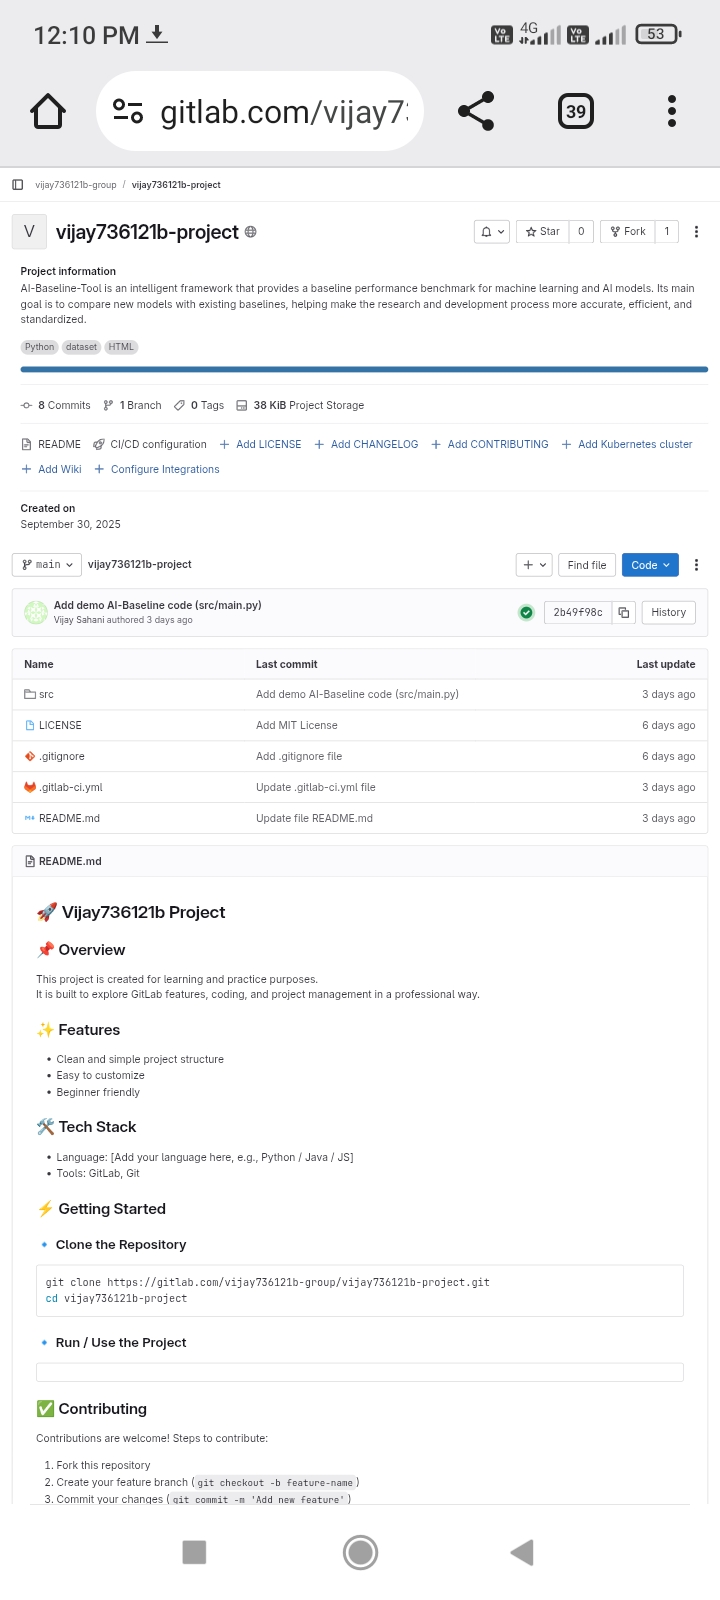The image size is (720, 1600).
Task: Open the repository kebab menu beside Code
Action: coord(697,565)
